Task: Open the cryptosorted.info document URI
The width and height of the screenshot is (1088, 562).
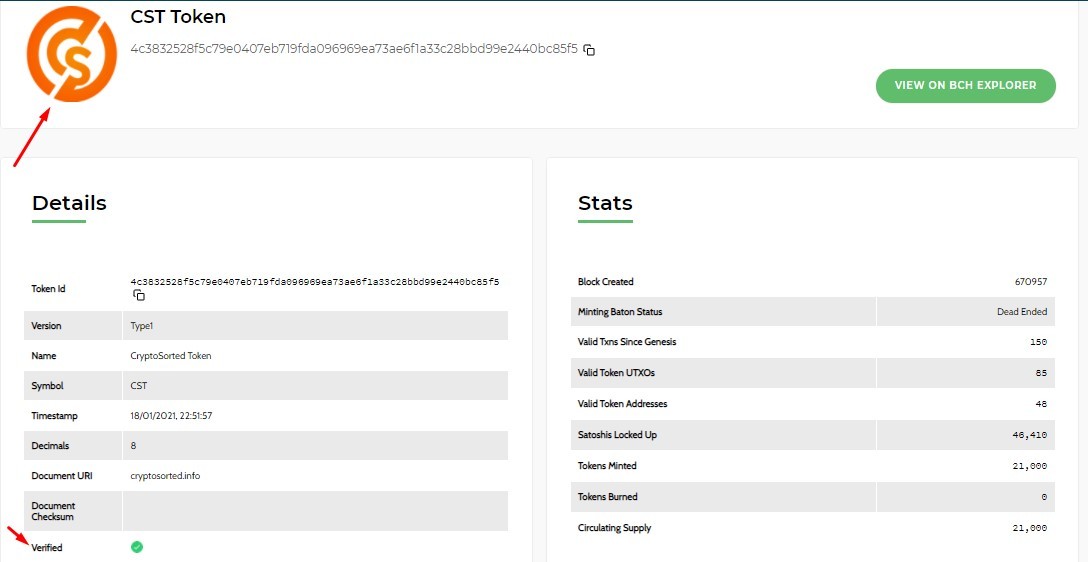Action: 165,476
